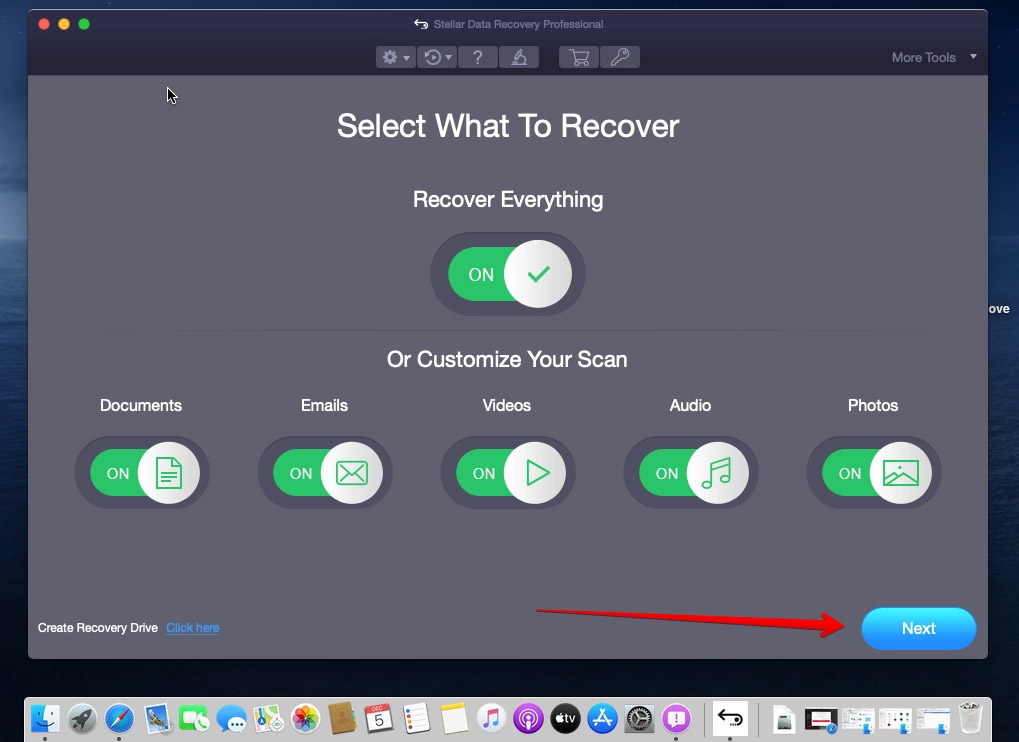This screenshot has height=742, width=1019.
Task: Open System Preferences from the Dock
Action: click(x=639, y=719)
